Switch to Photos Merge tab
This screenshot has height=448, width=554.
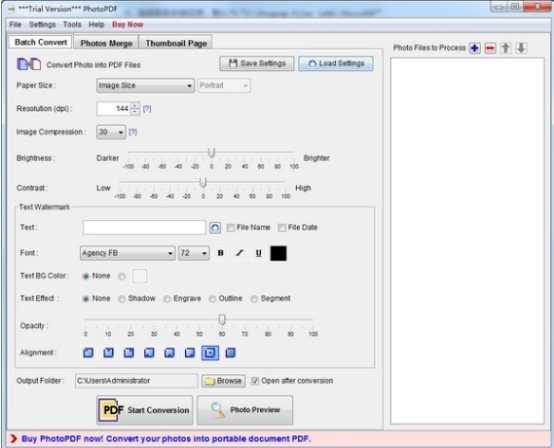coord(106,43)
